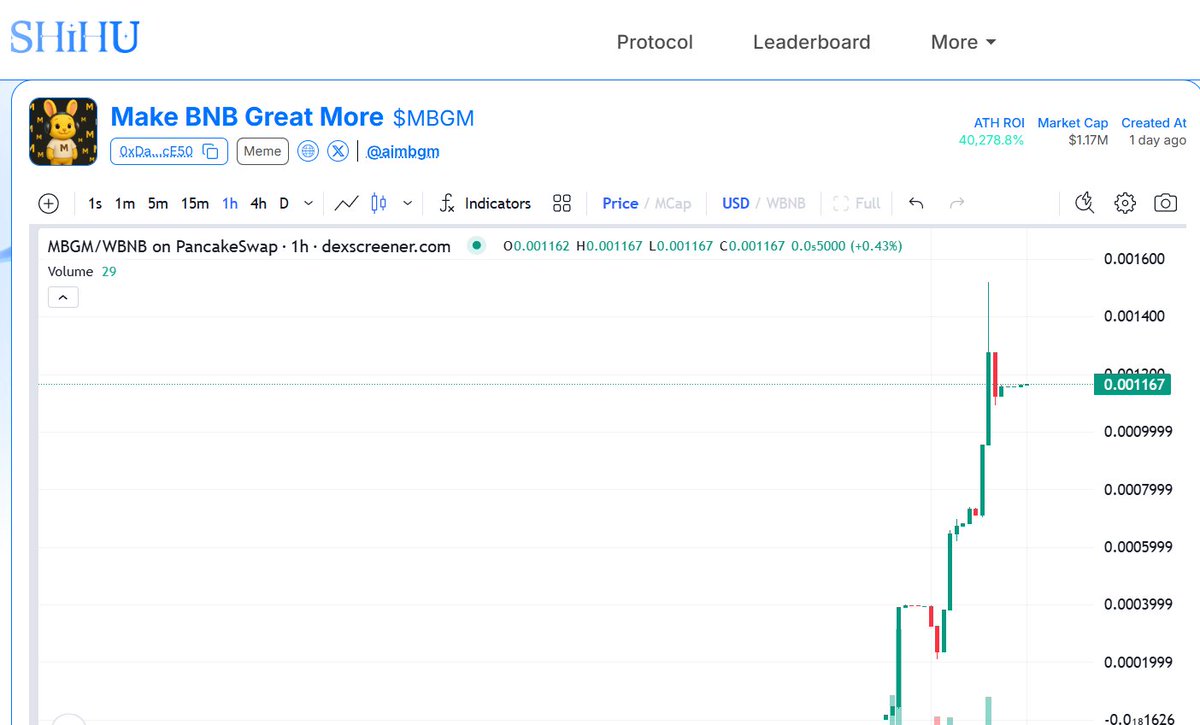Click the 0.0005999 price axis label
Viewport: 1200px width, 725px height.
1138,547
